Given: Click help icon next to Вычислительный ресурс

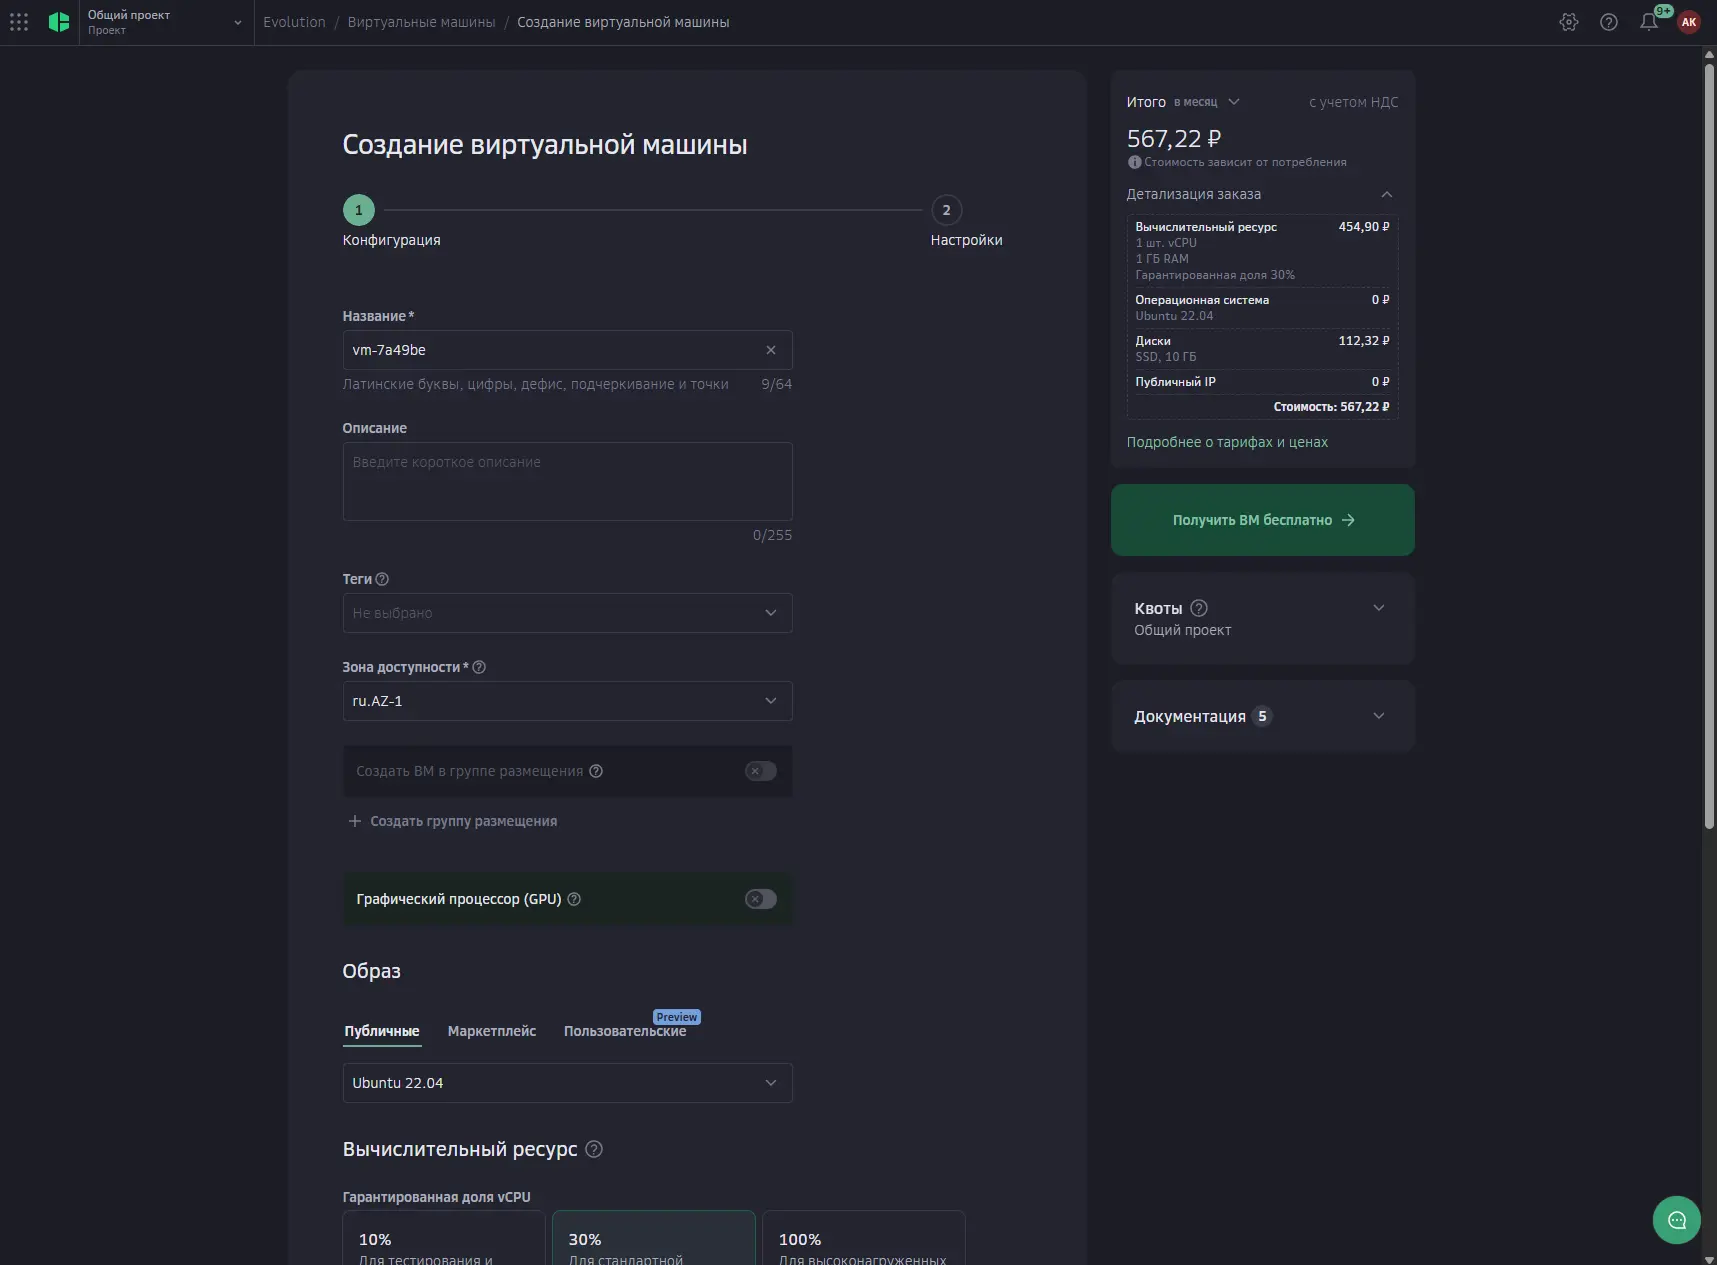Looking at the screenshot, I should click(x=594, y=1150).
